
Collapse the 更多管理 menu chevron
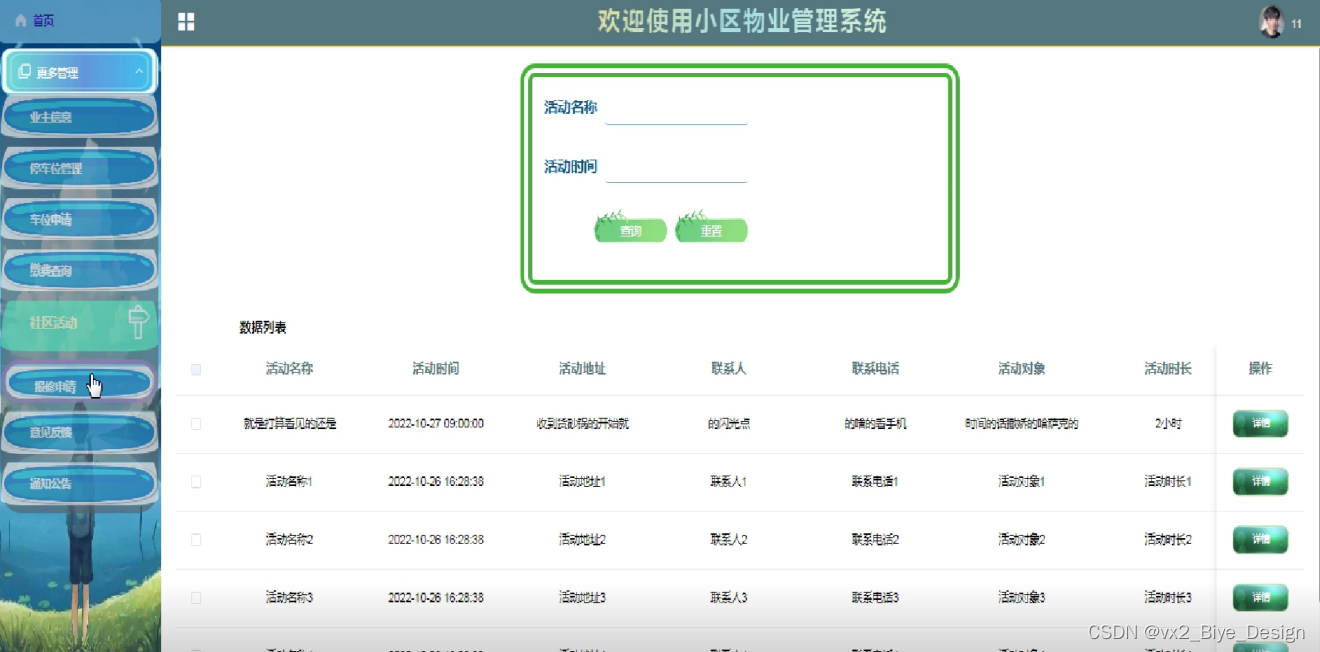(139, 72)
